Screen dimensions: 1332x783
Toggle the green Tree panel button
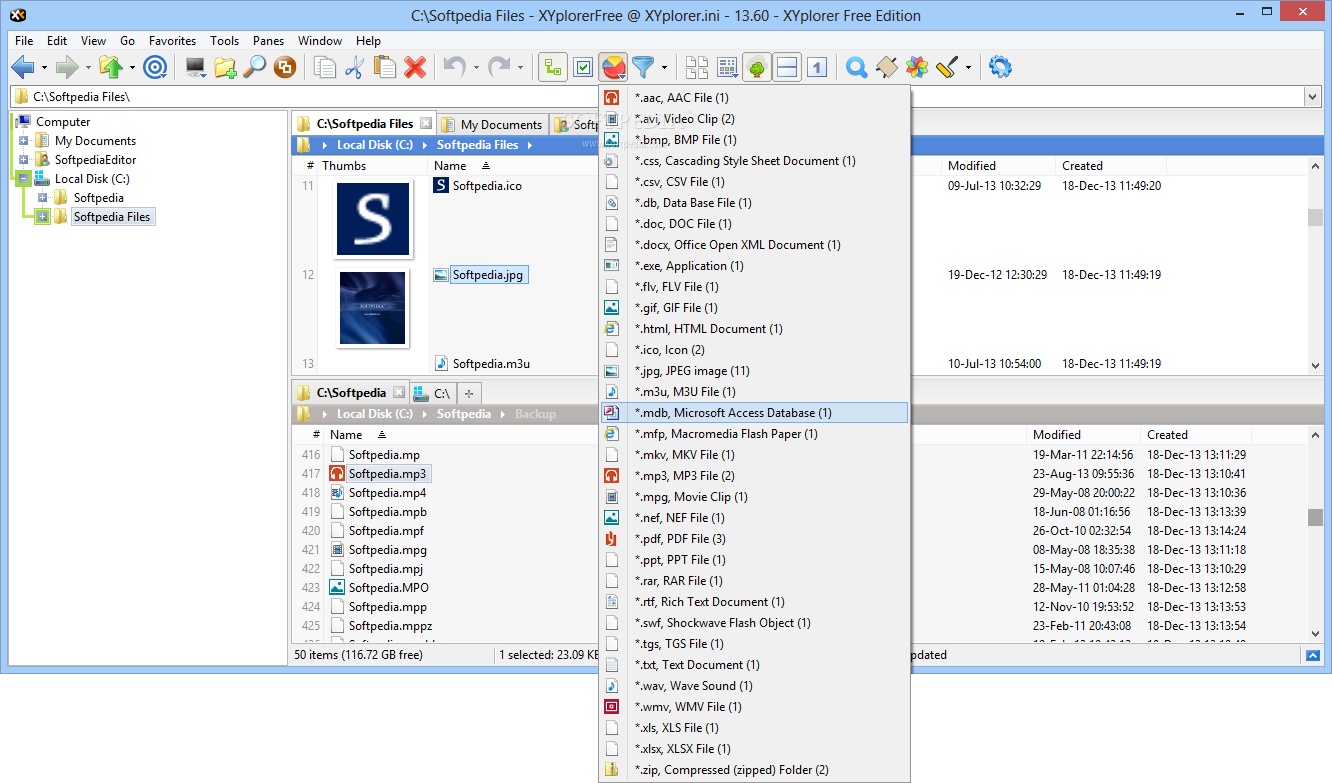757,67
